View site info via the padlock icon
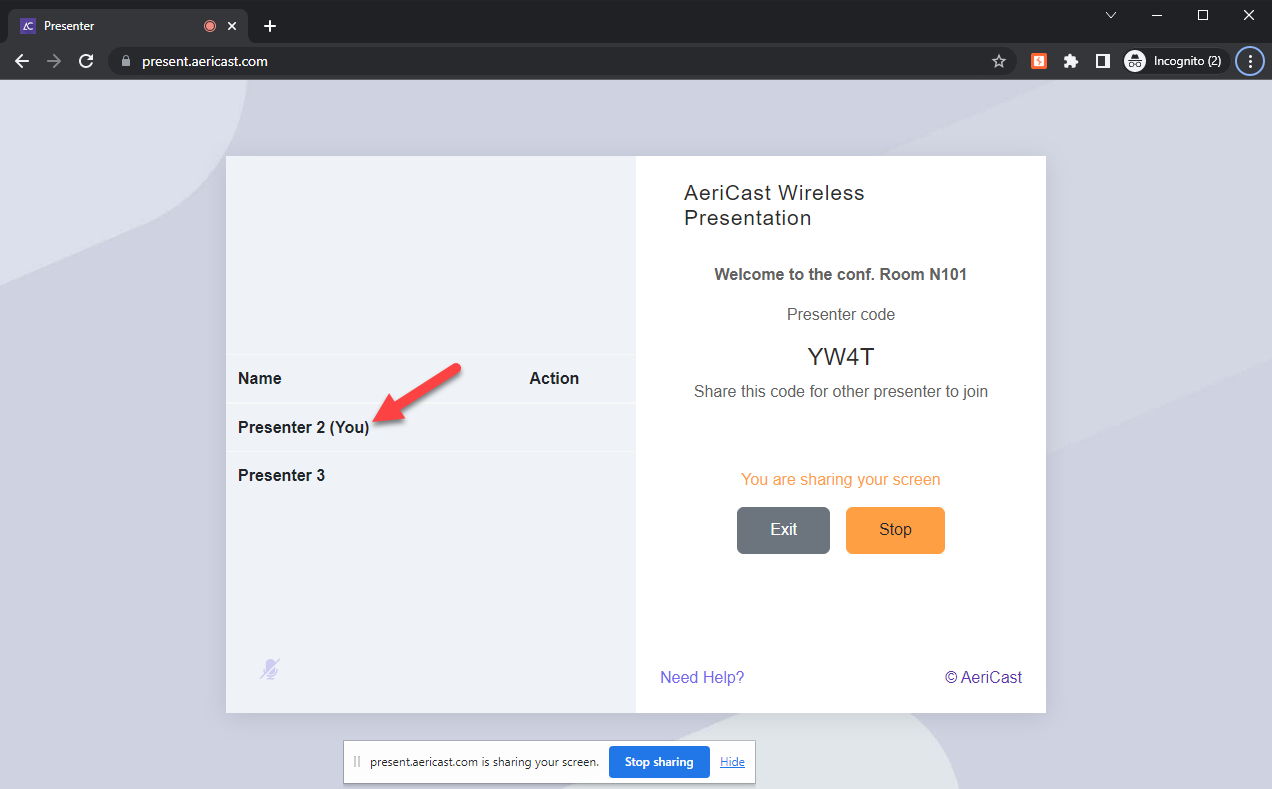 [125, 61]
